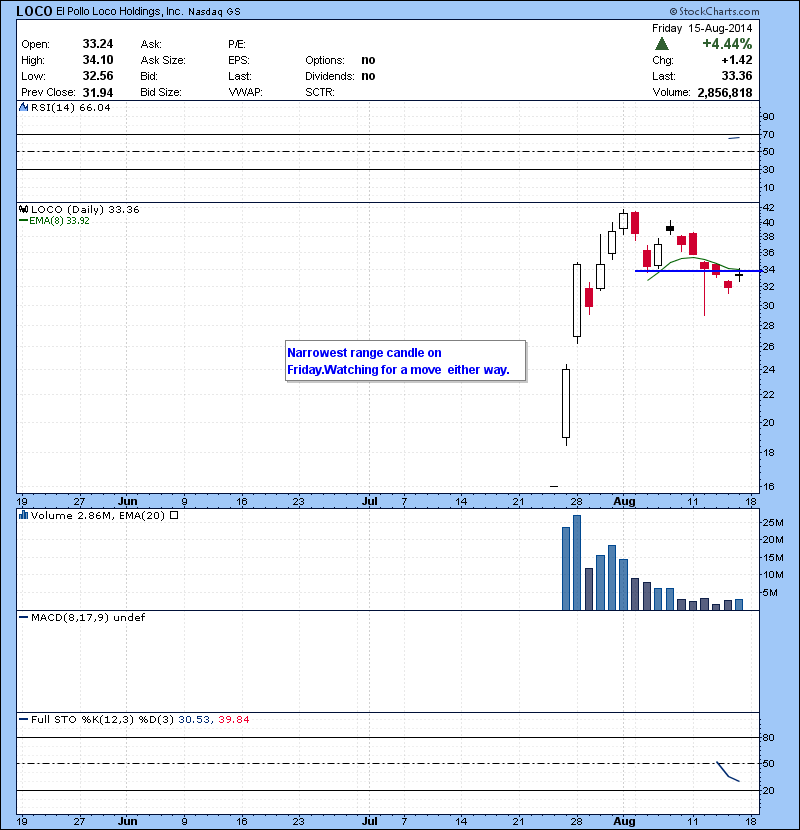
Task: Click the Open value 33.24
Action: pyautogui.click(x=98, y=44)
